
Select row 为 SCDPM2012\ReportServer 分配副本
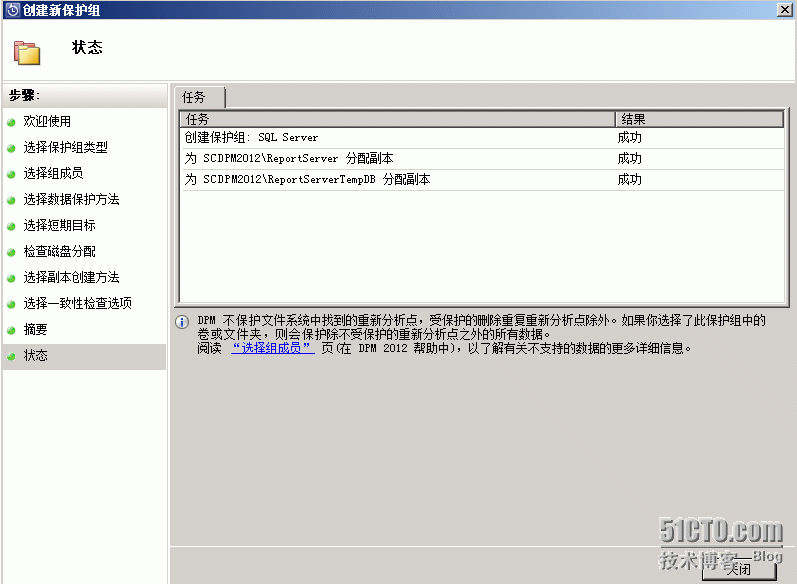click(x=482, y=159)
